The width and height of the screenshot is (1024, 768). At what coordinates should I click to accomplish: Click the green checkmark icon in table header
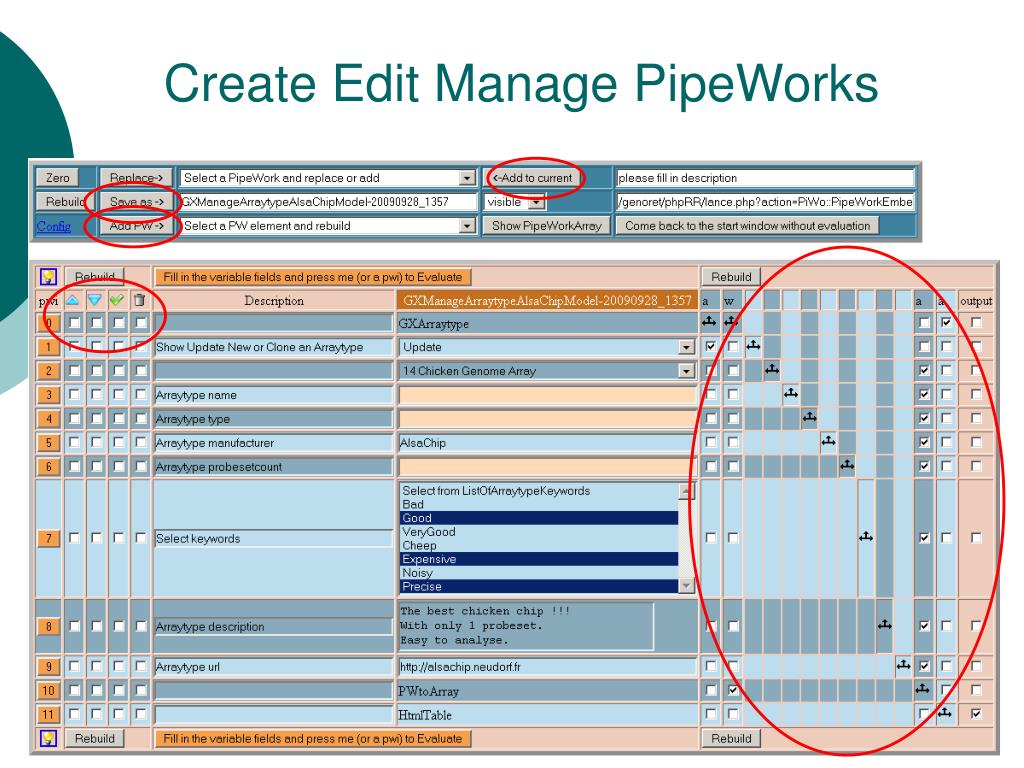pyautogui.click(x=117, y=300)
